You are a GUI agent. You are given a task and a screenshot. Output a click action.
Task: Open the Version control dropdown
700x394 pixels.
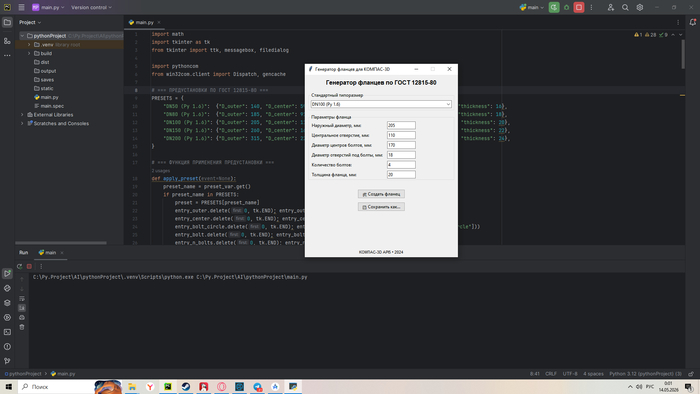tap(92, 8)
